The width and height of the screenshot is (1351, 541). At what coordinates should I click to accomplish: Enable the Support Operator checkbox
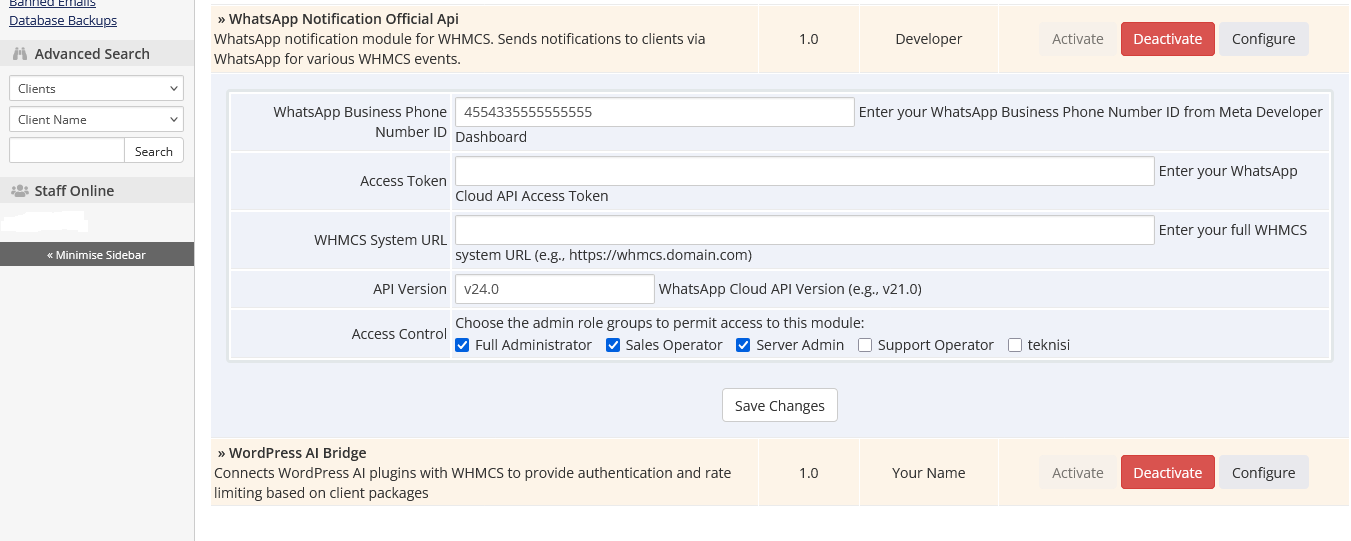[x=866, y=345]
